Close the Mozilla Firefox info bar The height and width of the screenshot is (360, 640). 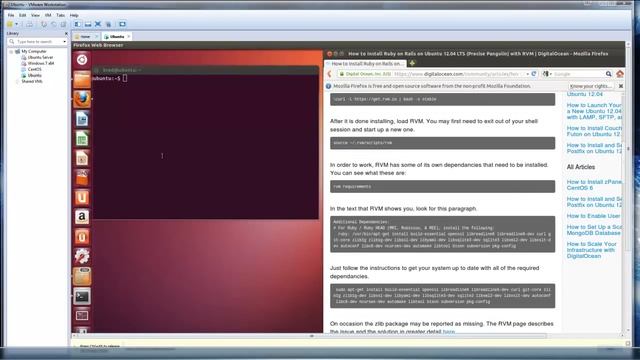pos(621,86)
